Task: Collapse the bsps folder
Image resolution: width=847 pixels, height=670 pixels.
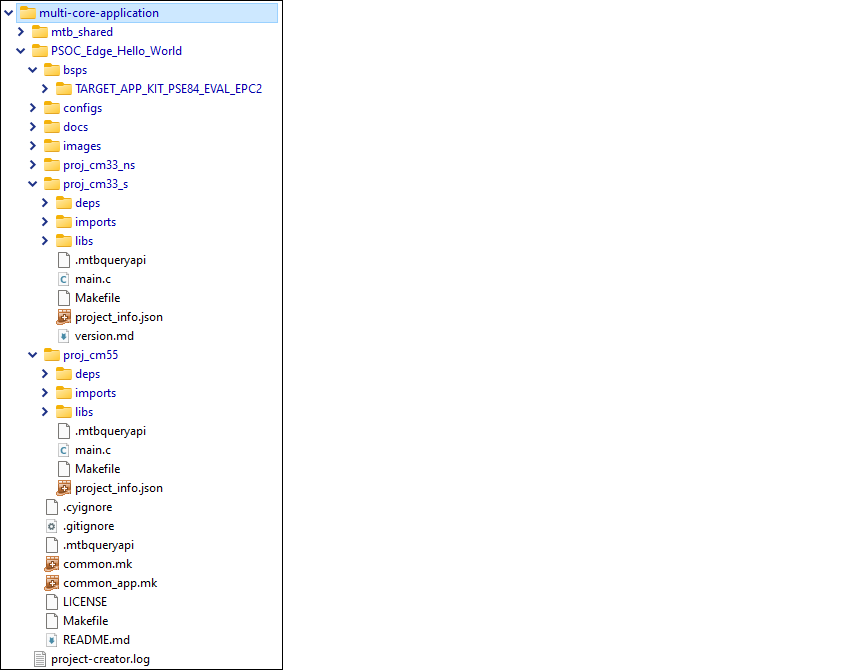Action: [33, 70]
